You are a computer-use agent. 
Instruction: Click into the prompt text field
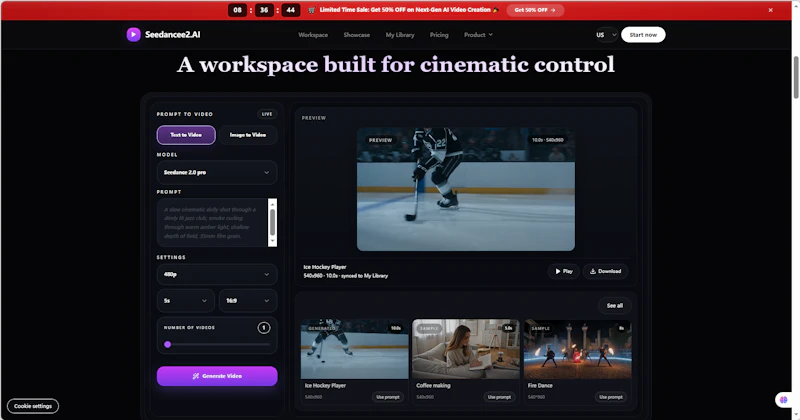point(212,223)
